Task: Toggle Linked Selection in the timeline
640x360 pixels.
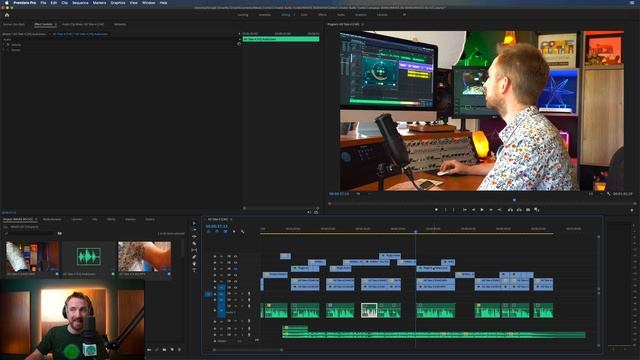Action: (225, 231)
